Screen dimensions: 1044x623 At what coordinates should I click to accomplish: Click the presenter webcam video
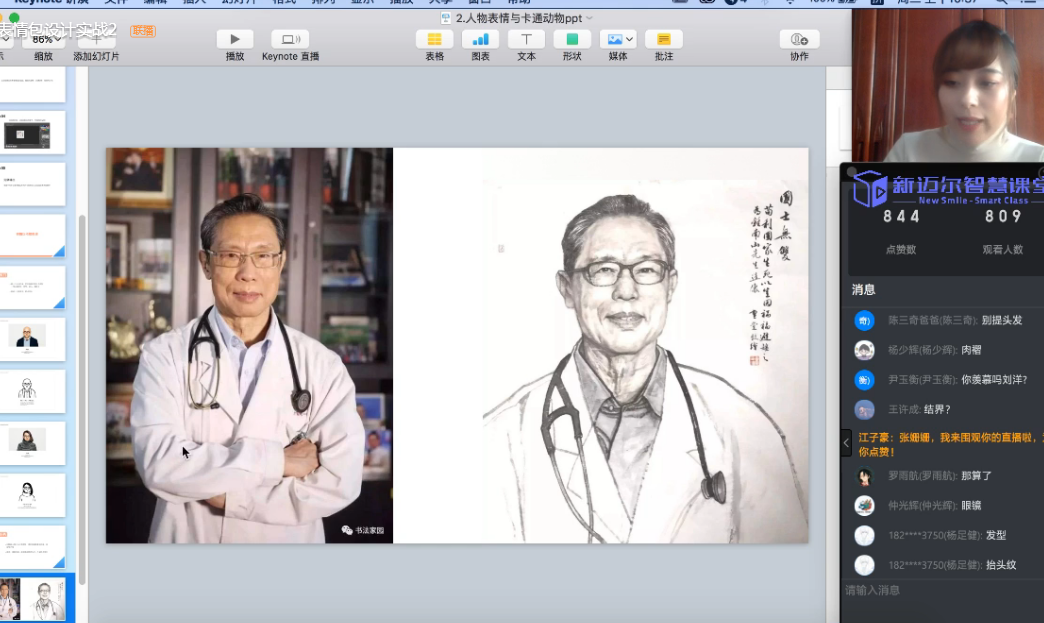click(948, 85)
